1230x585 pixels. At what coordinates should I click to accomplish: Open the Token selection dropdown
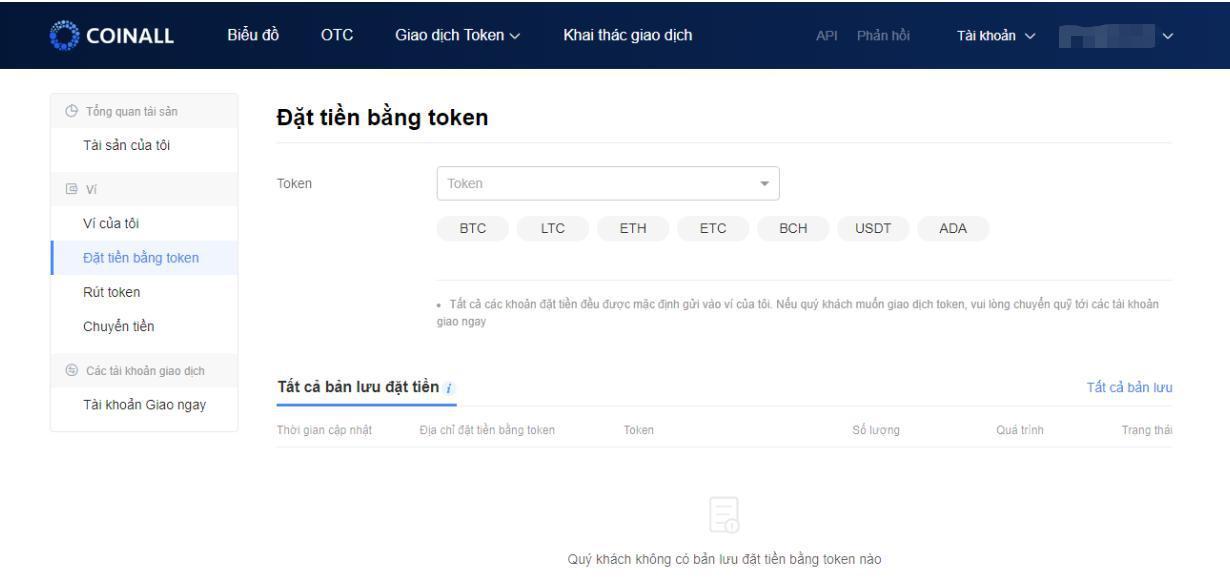[607, 183]
